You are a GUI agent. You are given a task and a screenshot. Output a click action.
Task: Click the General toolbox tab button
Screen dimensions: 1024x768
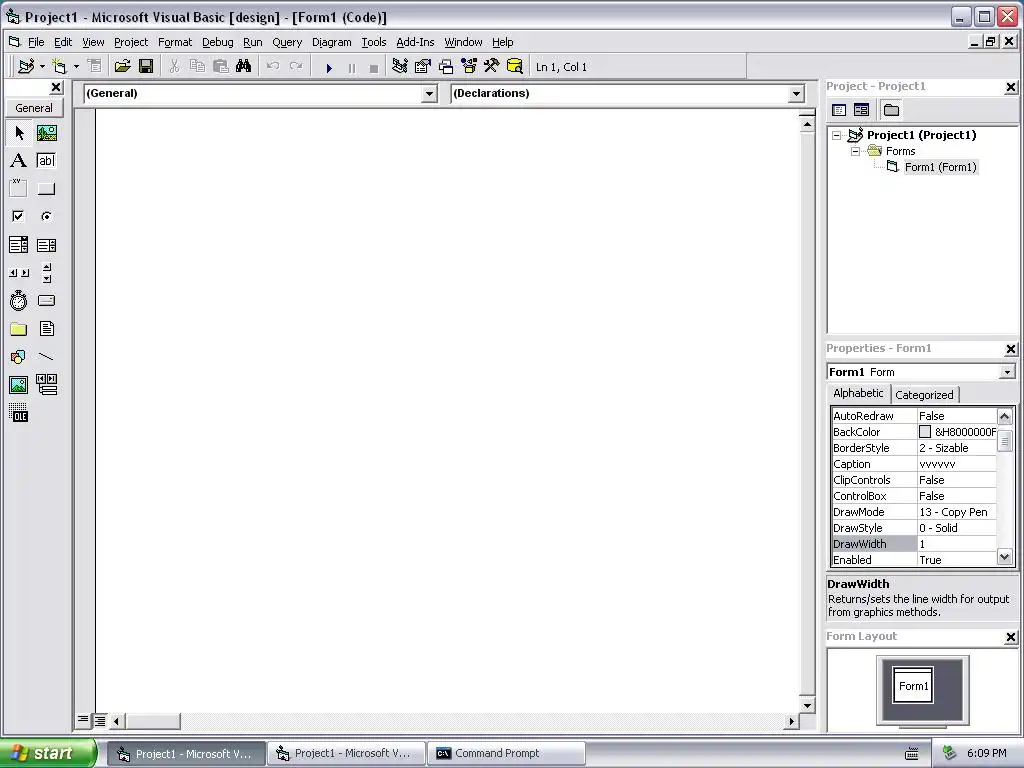pyautogui.click(x=34, y=108)
